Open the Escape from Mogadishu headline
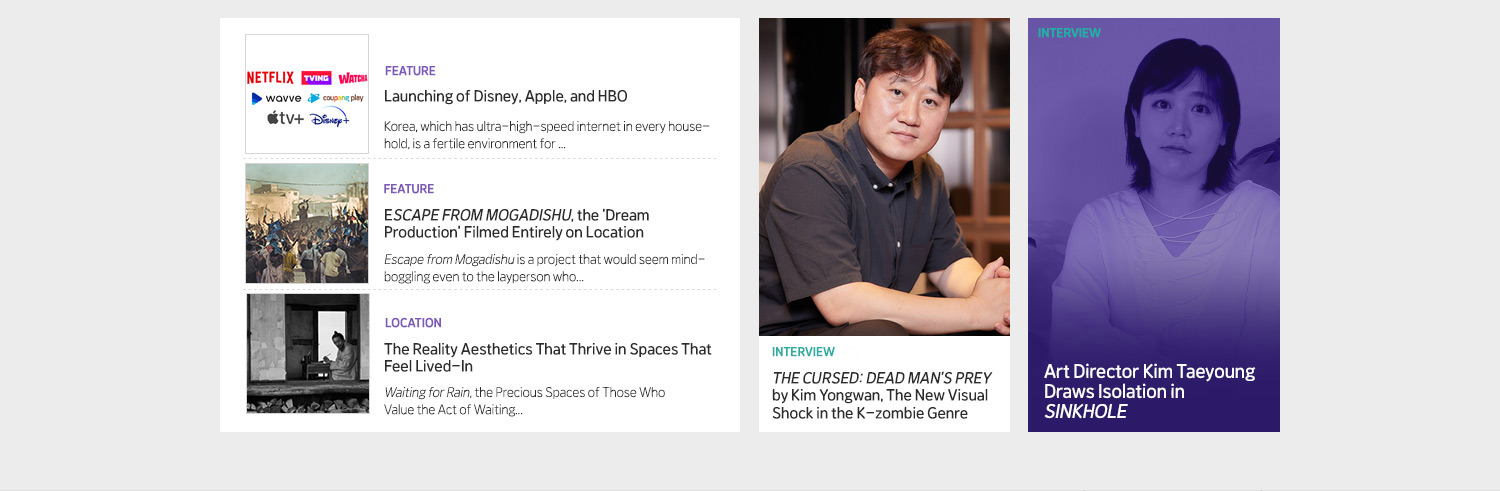Screen dimensions: 1500x491 [516, 224]
